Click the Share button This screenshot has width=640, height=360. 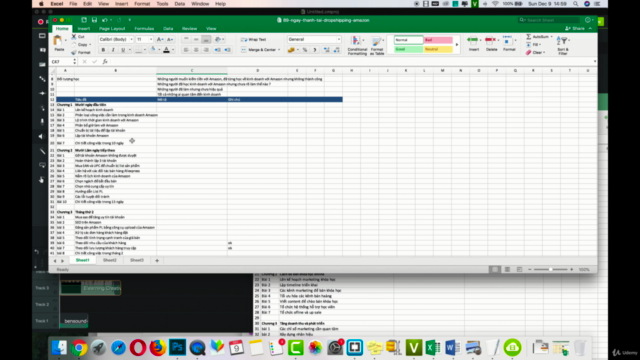tap(575, 29)
